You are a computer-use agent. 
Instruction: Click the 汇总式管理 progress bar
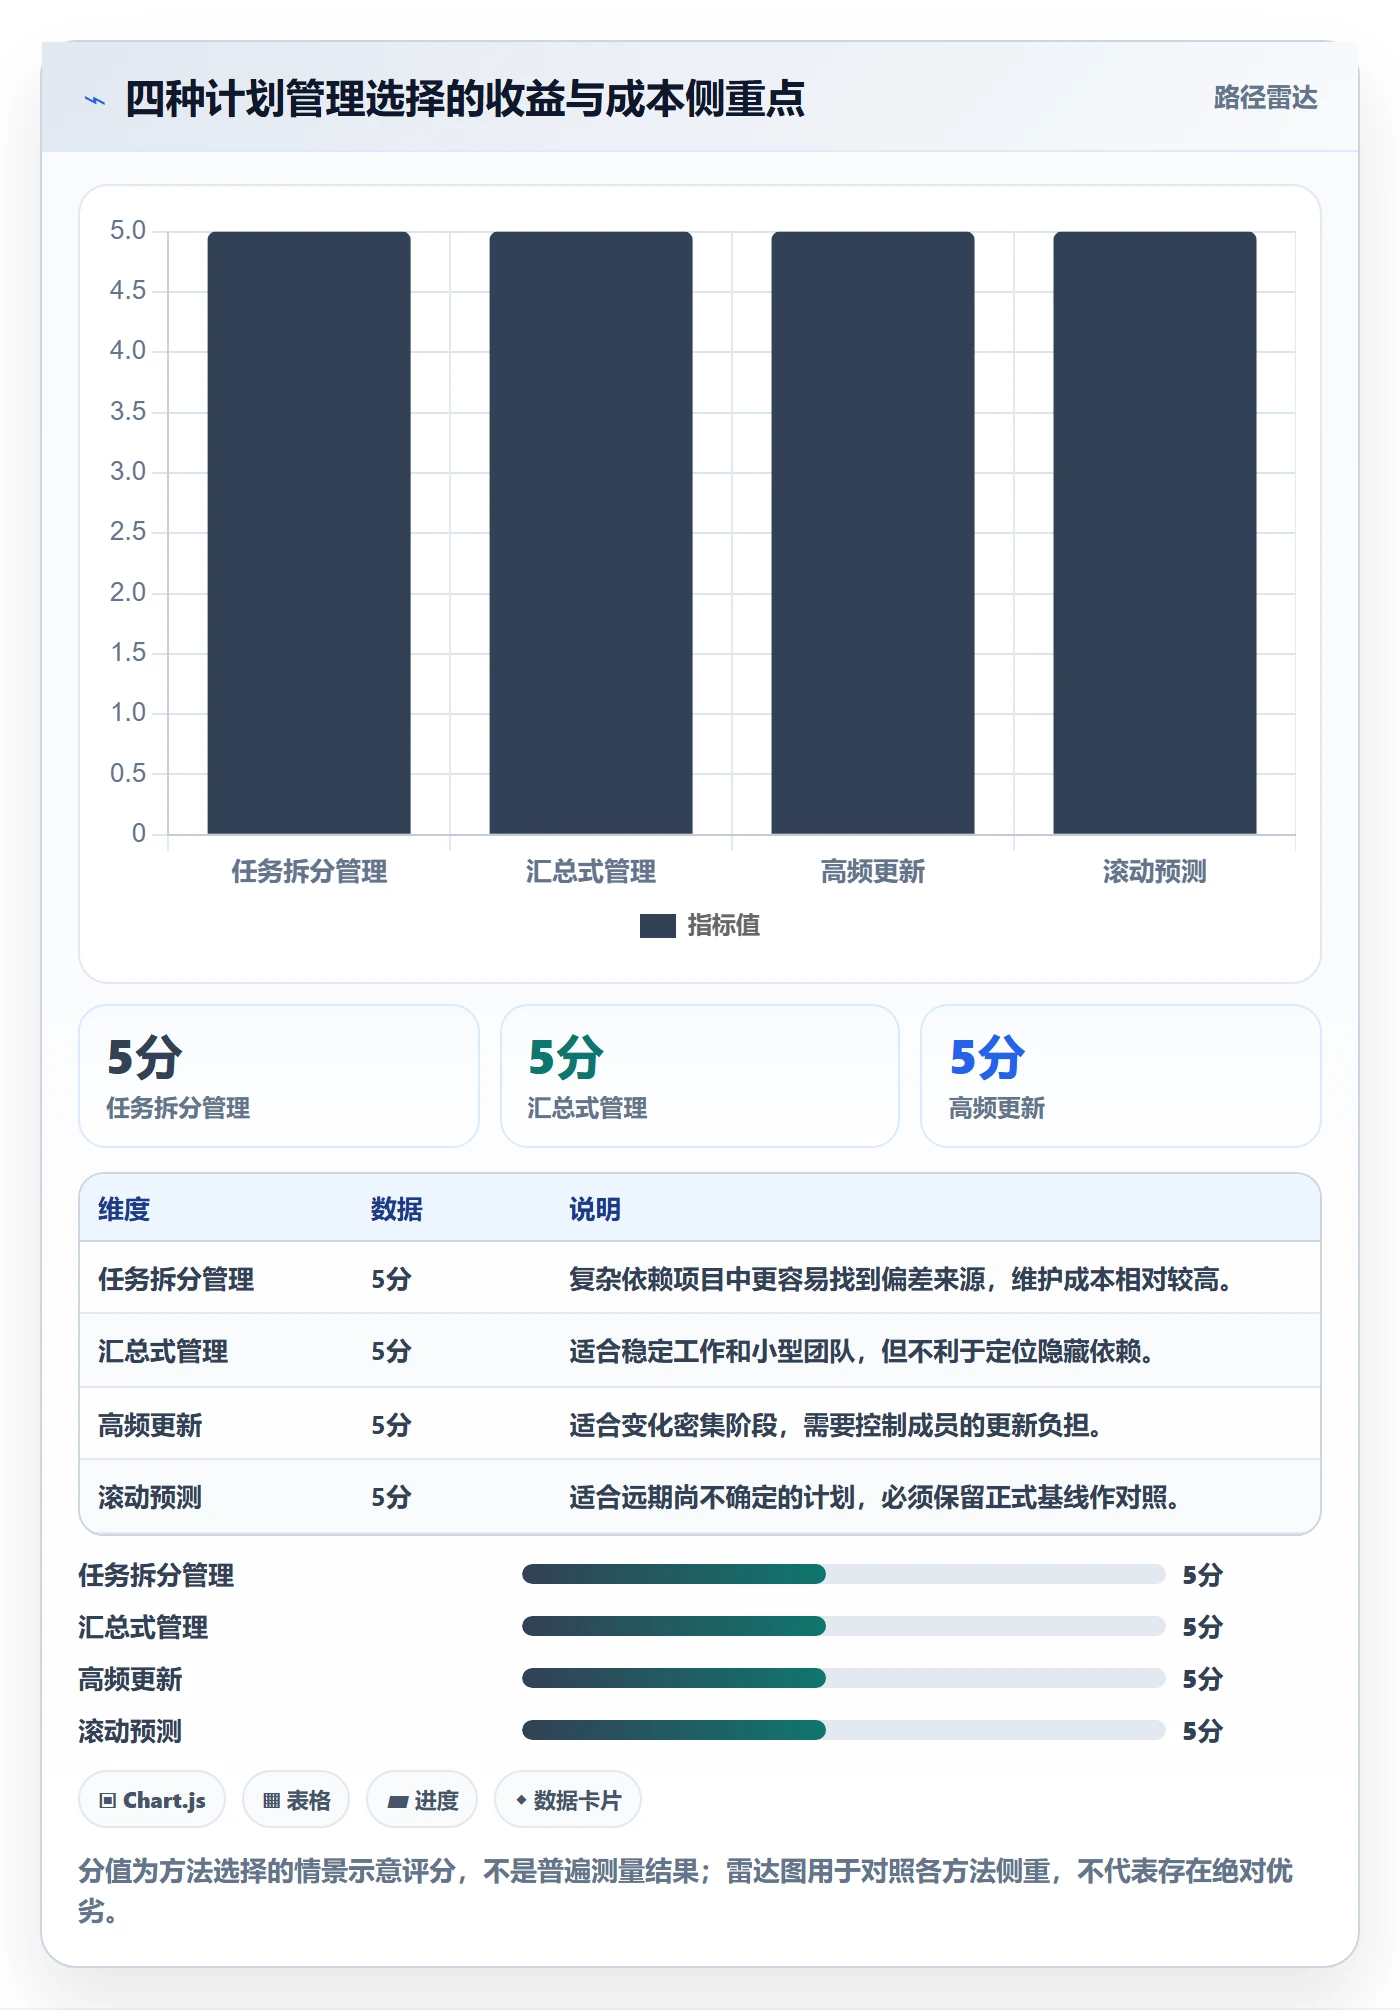coord(843,1626)
